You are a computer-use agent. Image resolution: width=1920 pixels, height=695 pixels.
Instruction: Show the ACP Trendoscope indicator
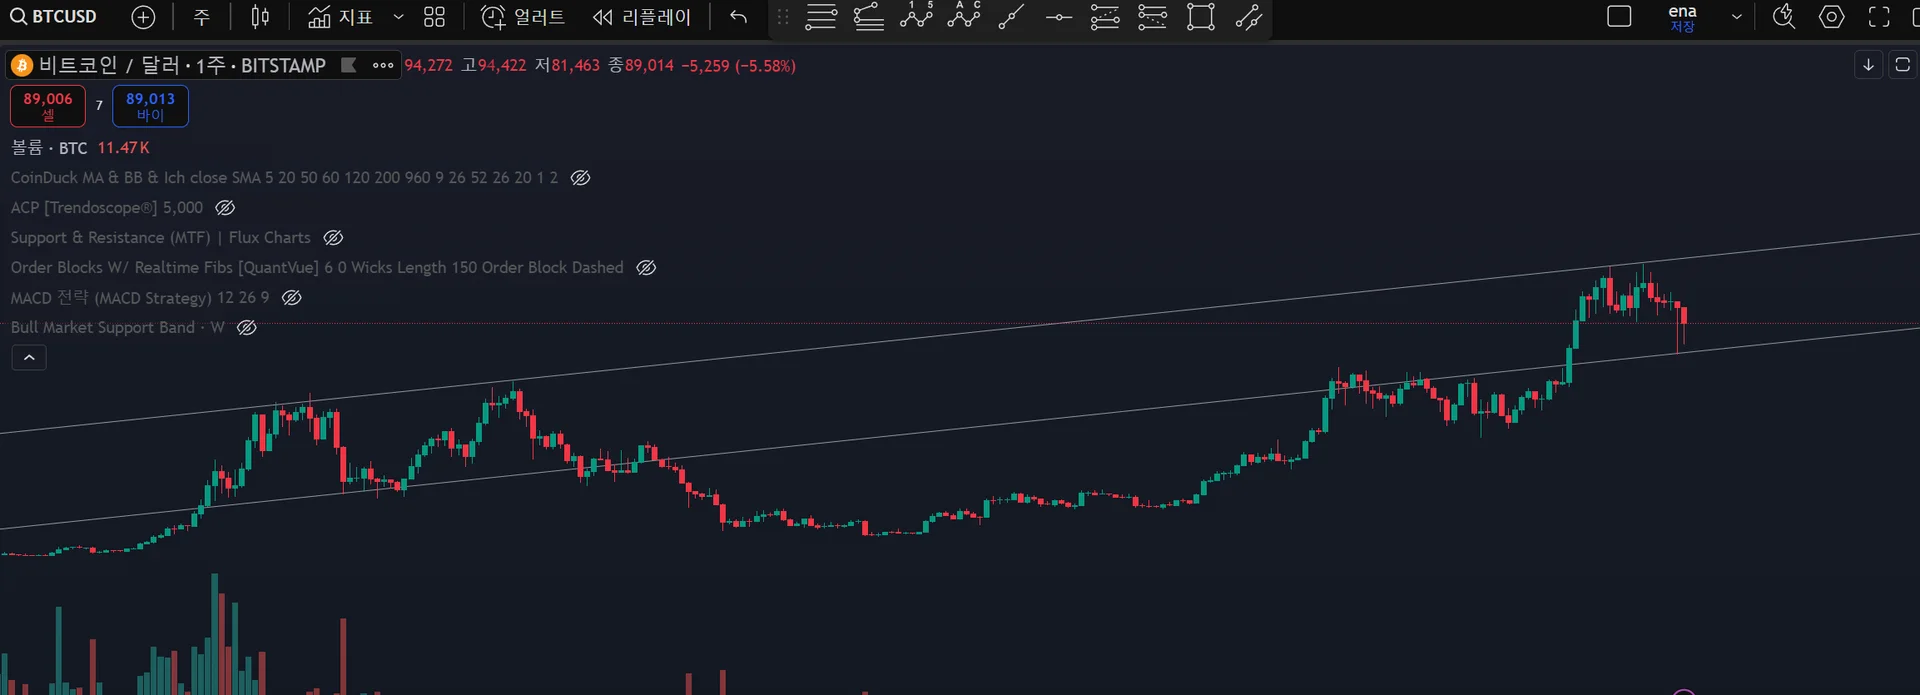[225, 208]
